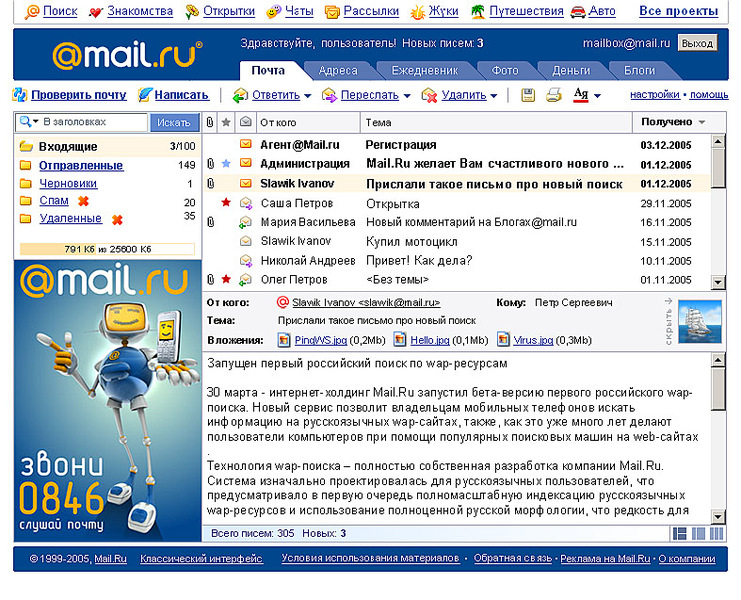
Task: Open the Ежедневник tab
Action: (x=424, y=71)
